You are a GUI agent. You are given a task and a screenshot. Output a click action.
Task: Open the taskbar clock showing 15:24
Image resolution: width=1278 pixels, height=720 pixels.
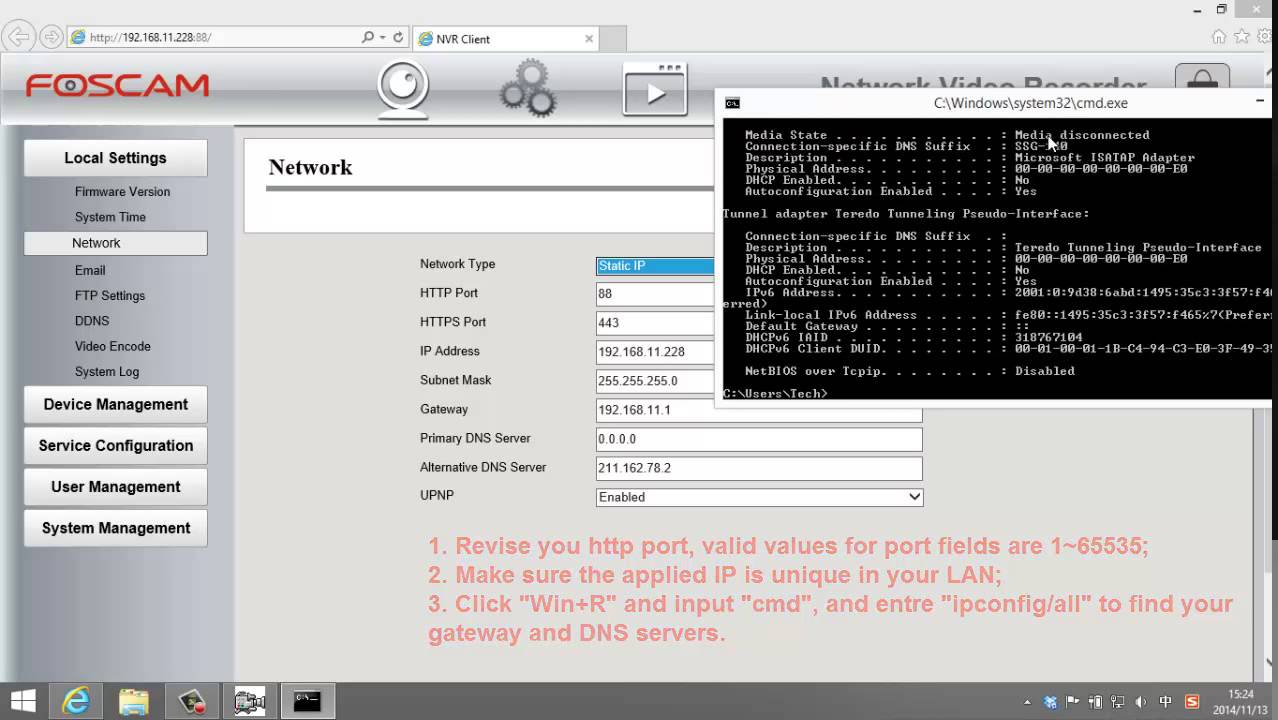click(1240, 701)
